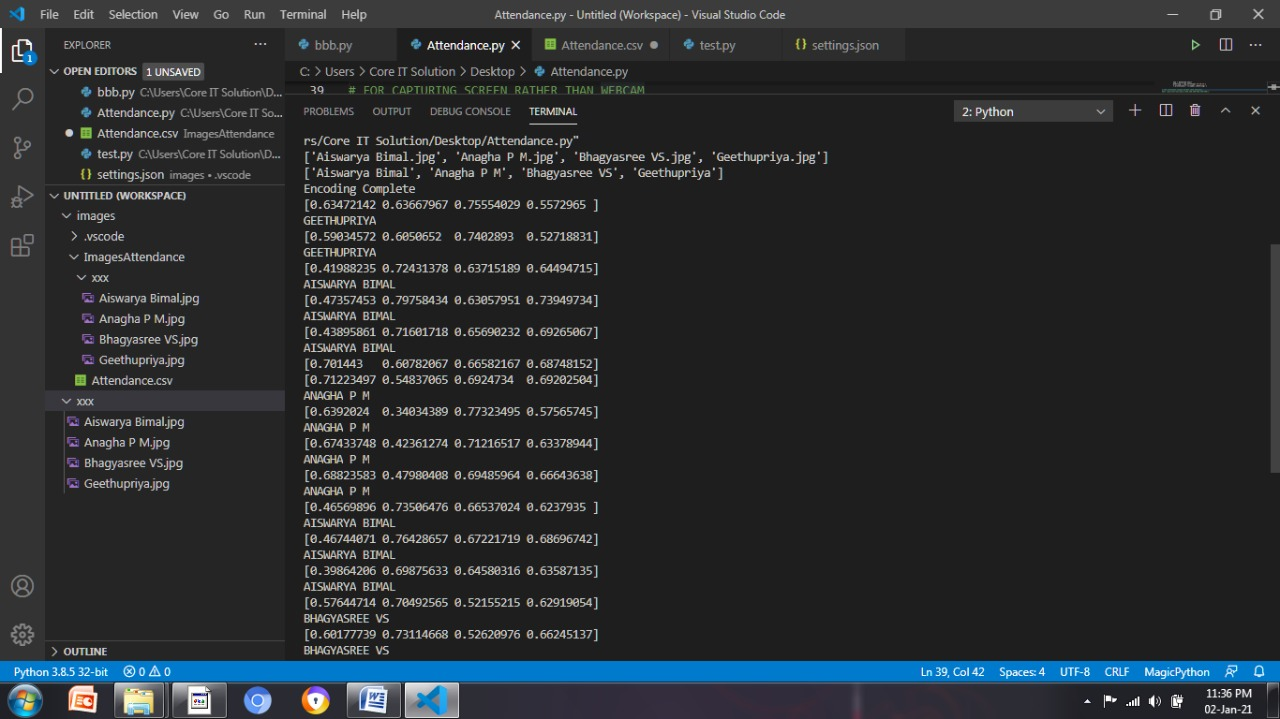Image resolution: width=1280 pixels, height=719 pixels.
Task: Switch to the Output panel tab
Action: click(392, 111)
